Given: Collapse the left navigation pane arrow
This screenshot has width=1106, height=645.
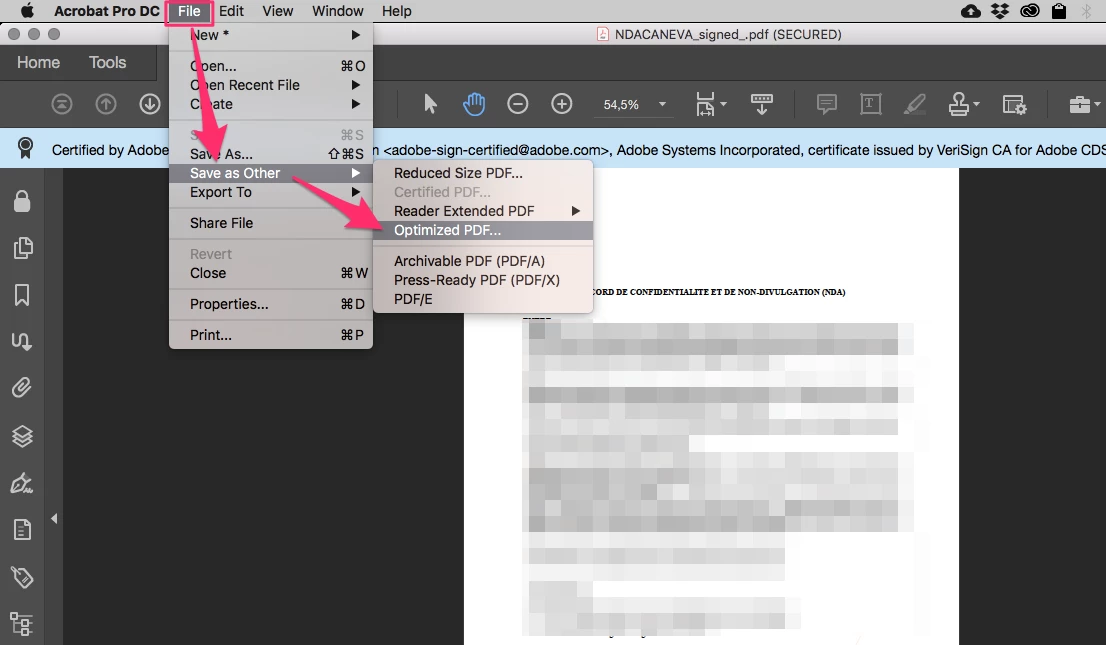Looking at the screenshot, I should click(x=54, y=519).
